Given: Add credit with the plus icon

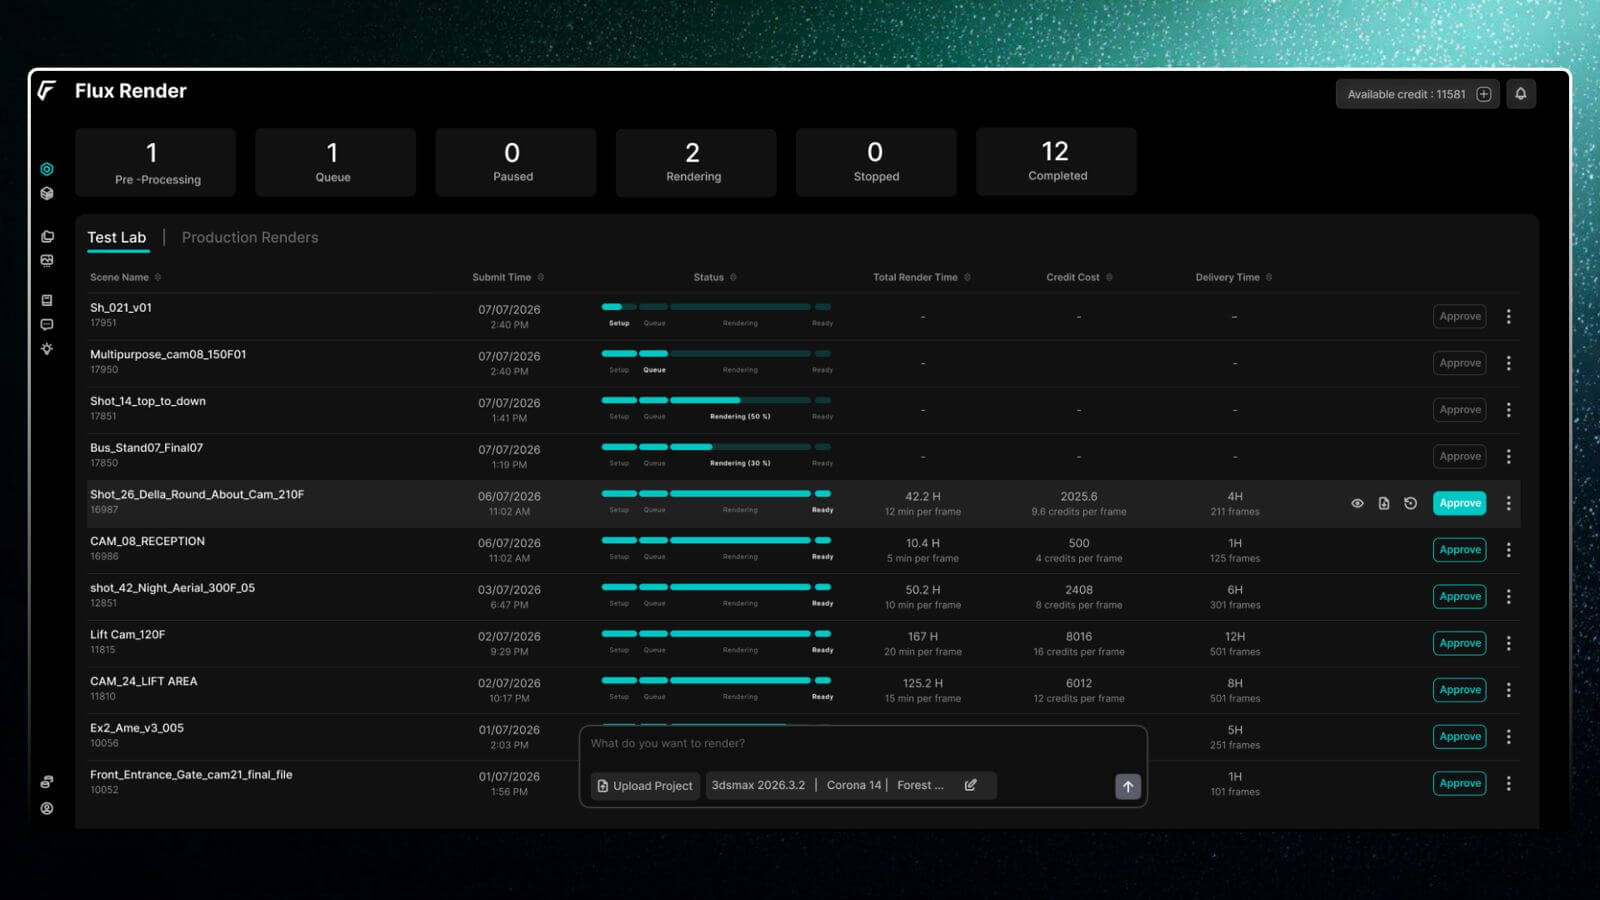Looking at the screenshot, I should click(x=1484, y=94).
